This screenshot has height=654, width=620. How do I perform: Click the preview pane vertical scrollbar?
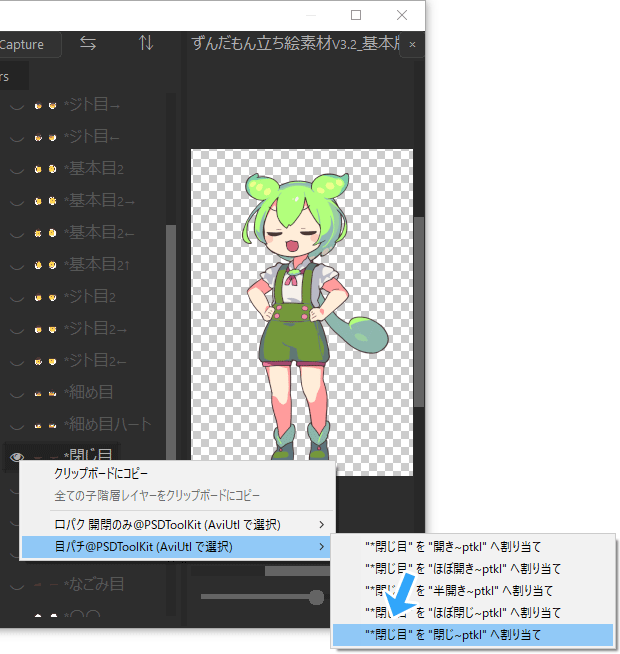tap(419, 312)
